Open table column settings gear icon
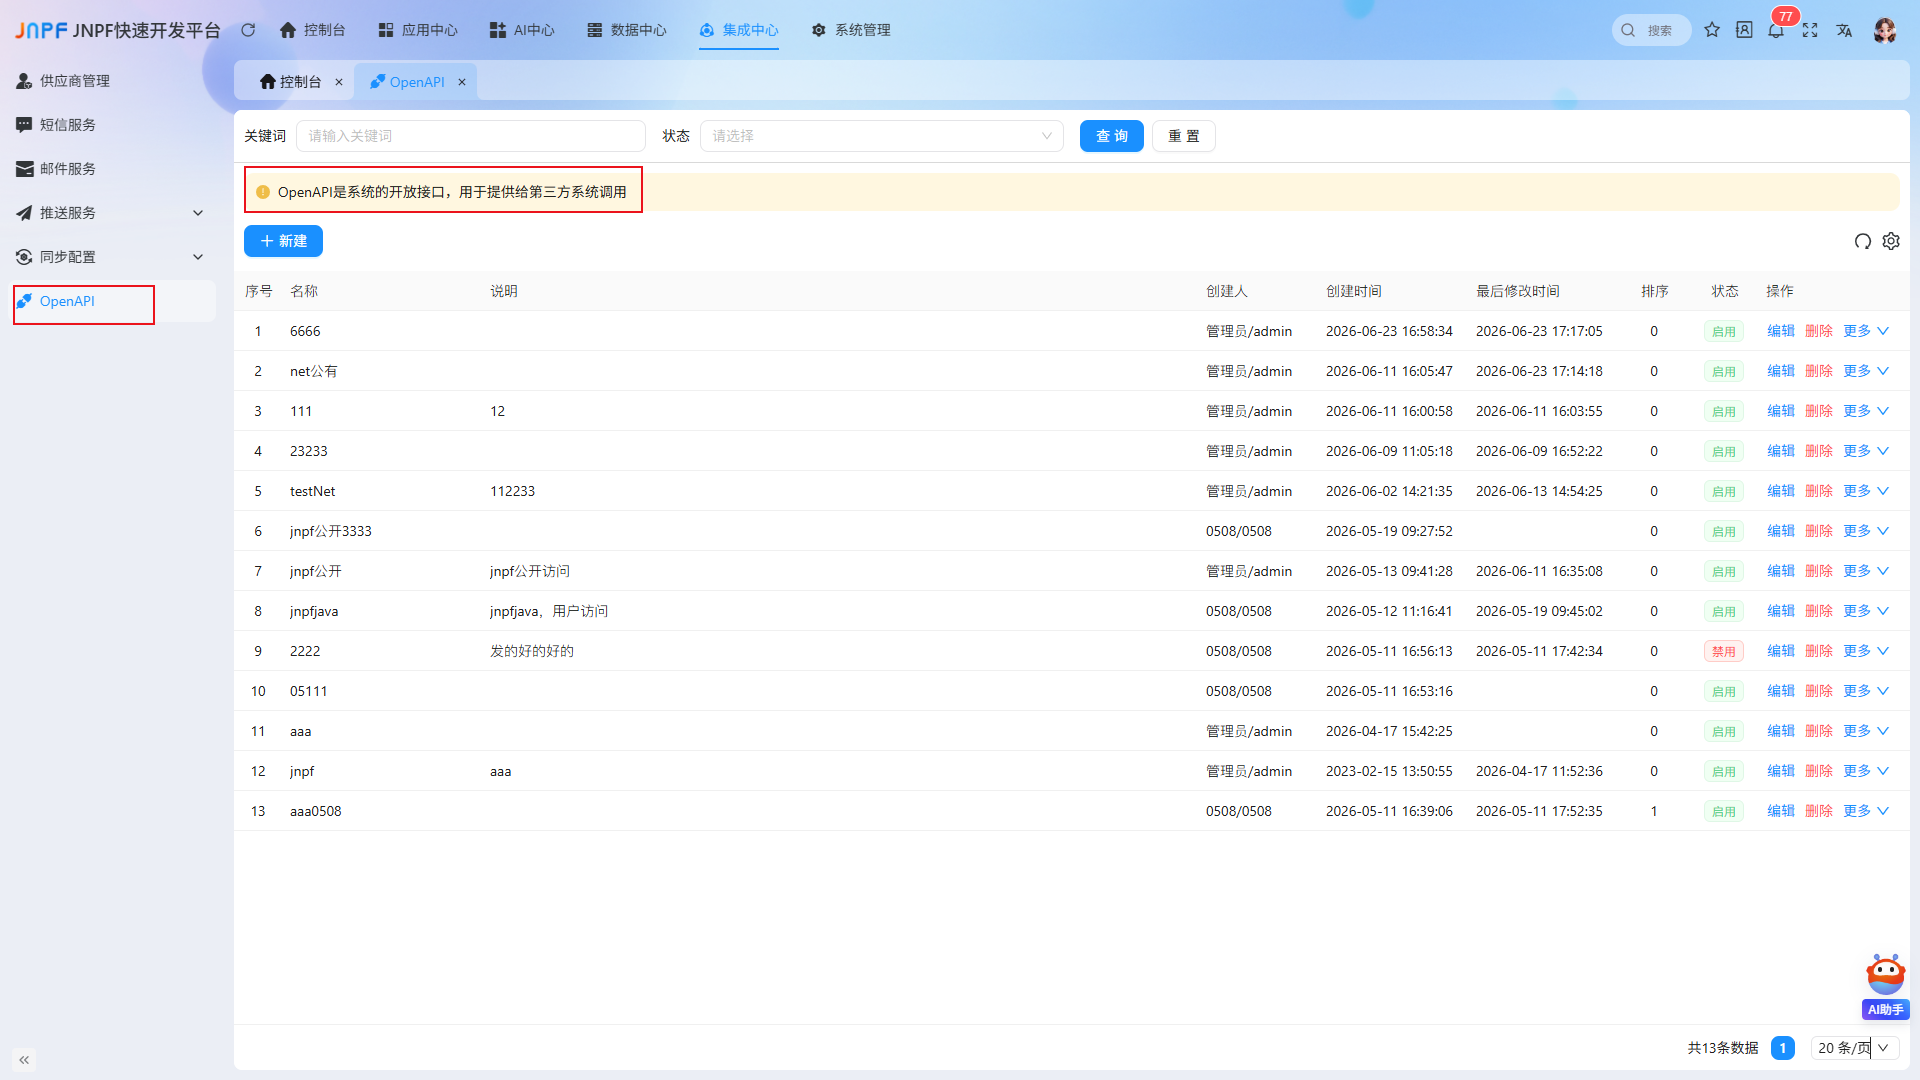The height and width of the screenshot is (1080, 1920). coord(1891,241)
